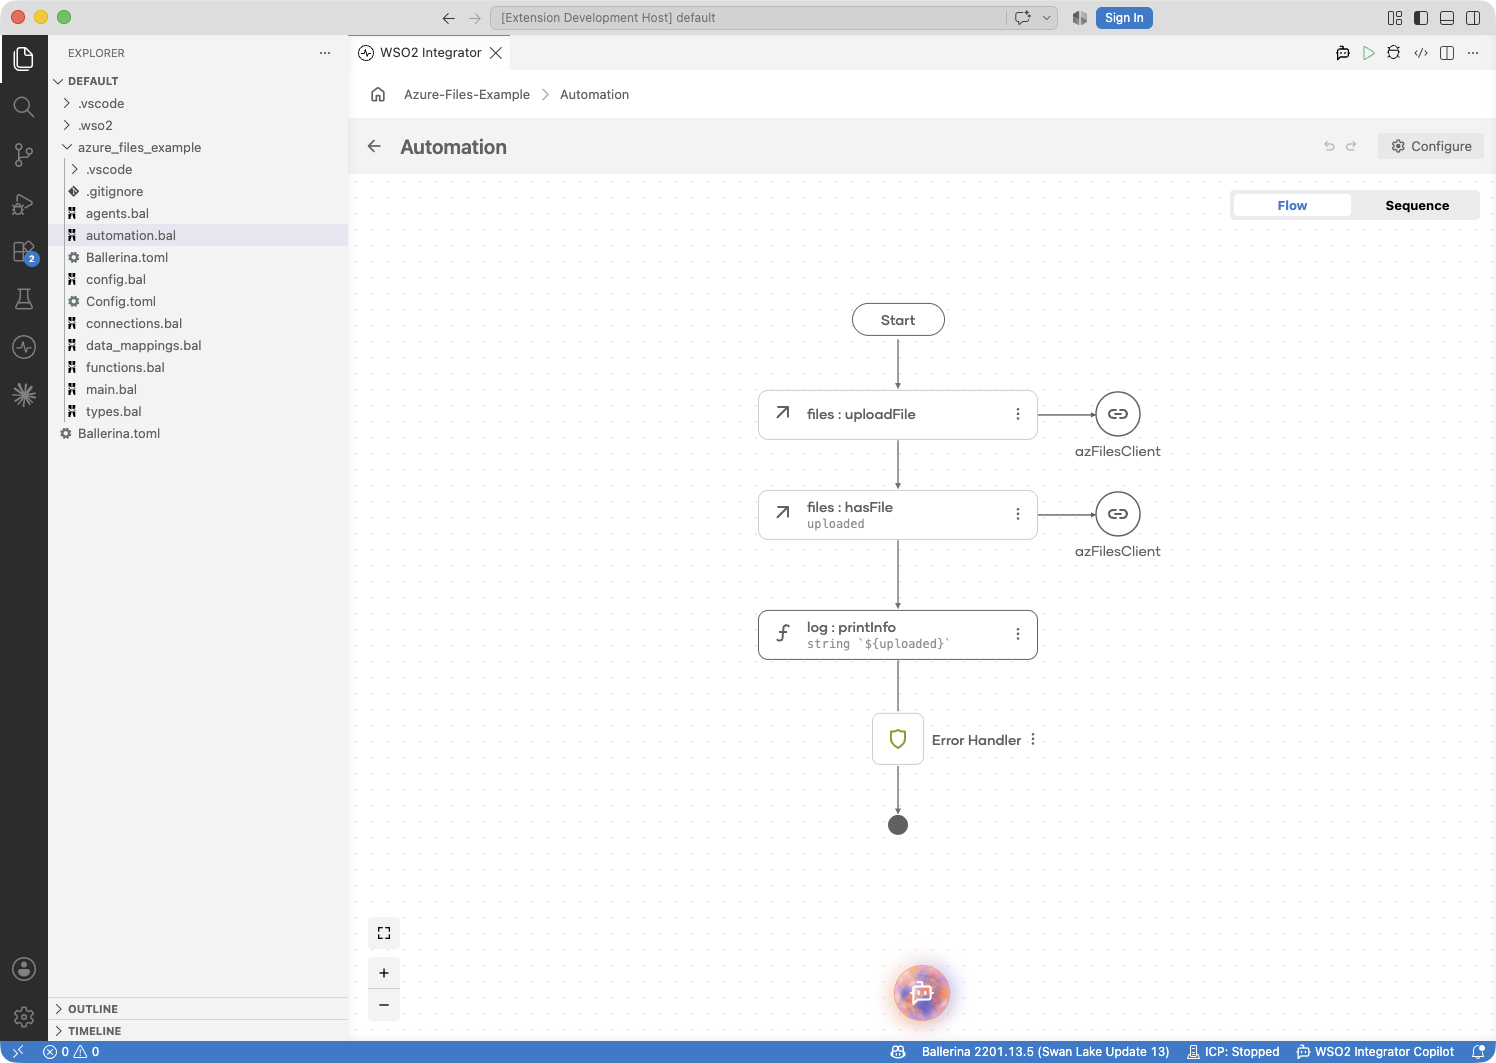Click the home icon in breadcrumb

[378, 95]
